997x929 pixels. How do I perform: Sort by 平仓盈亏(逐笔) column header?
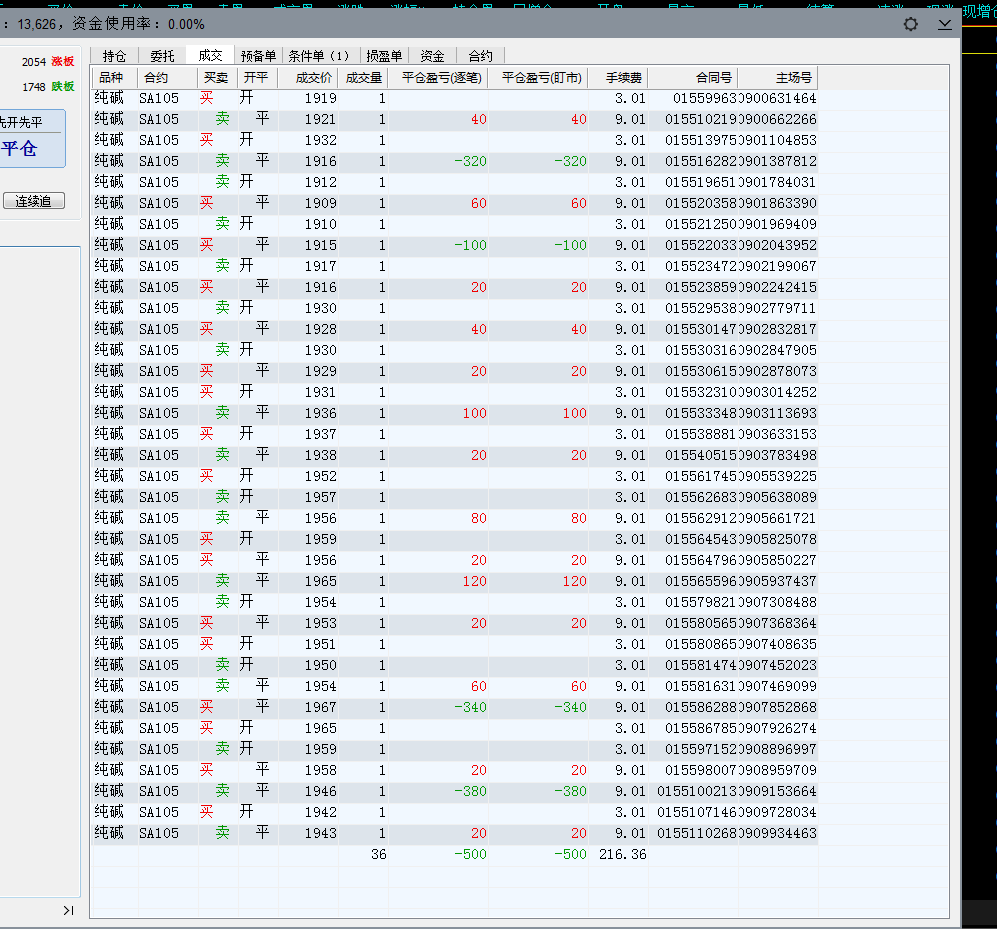coord(438,78)
